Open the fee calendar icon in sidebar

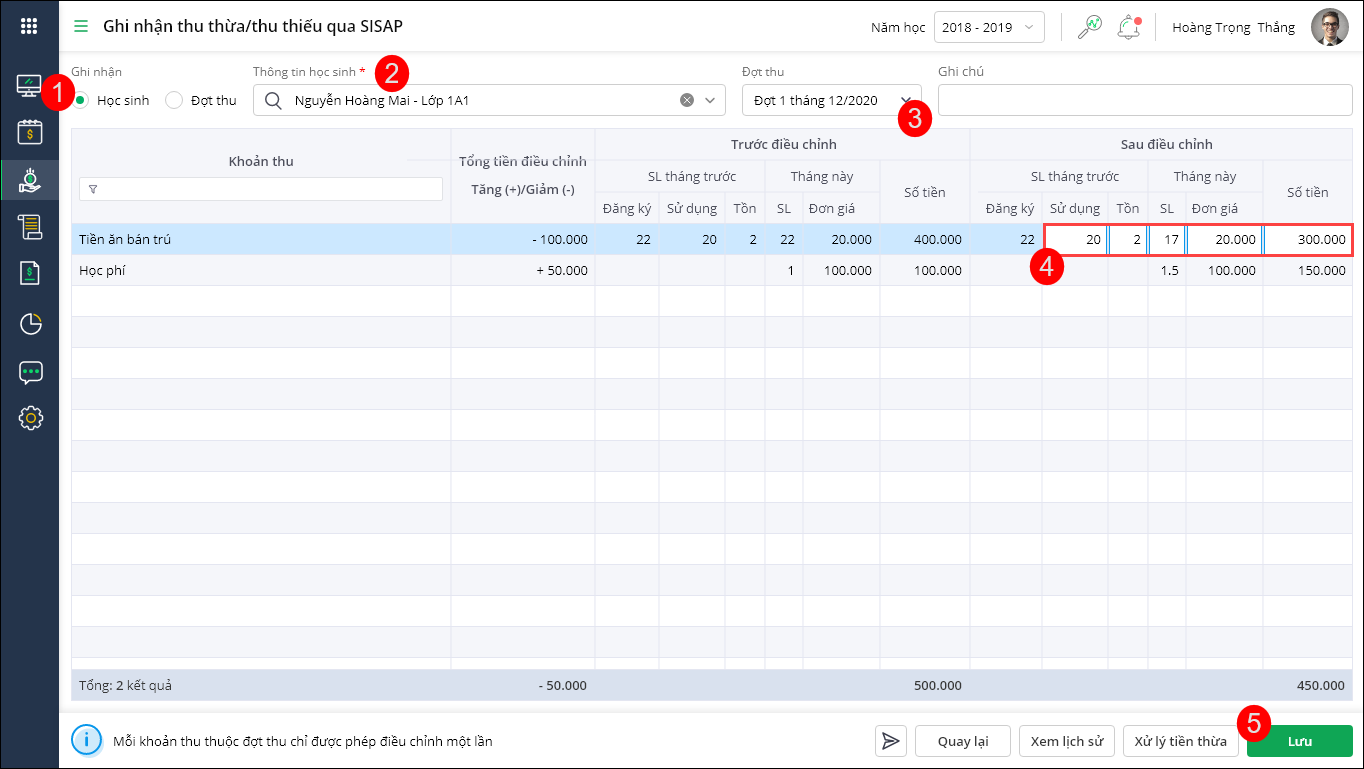(30, 132)
